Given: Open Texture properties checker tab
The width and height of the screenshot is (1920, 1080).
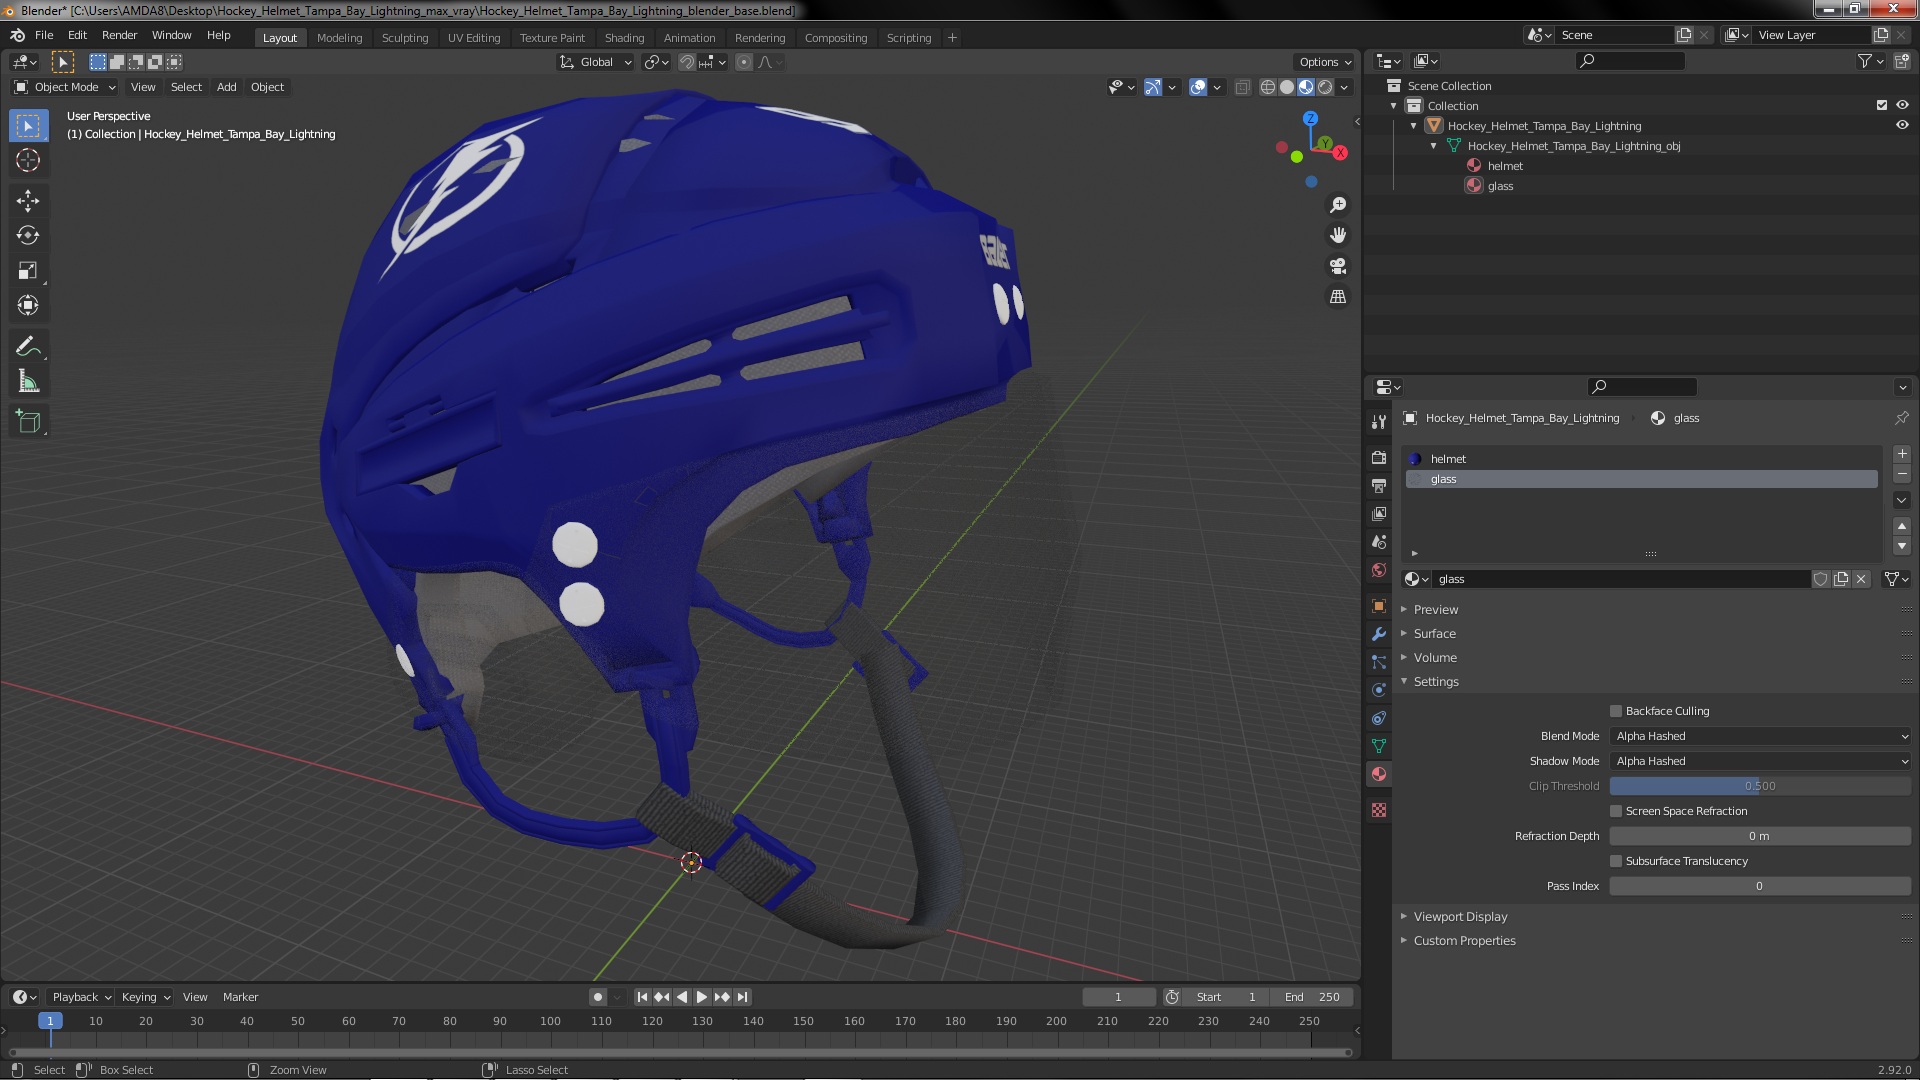Looking at the screenshot, I should coord(1379,810).
